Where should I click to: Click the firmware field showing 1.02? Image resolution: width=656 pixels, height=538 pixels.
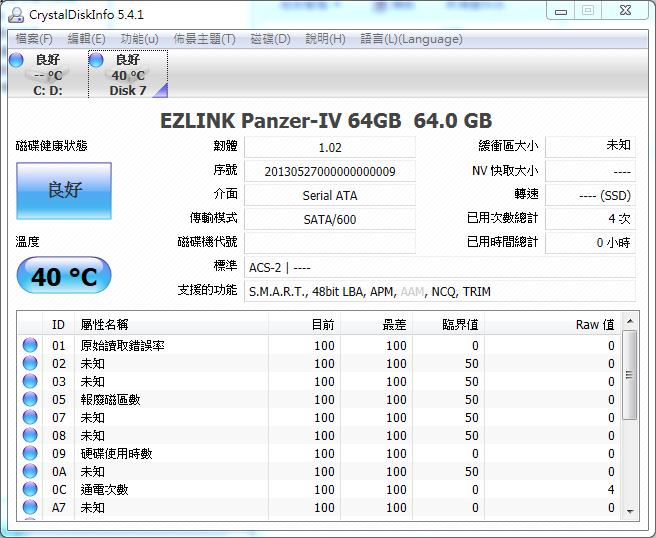[x=330, y=147]
